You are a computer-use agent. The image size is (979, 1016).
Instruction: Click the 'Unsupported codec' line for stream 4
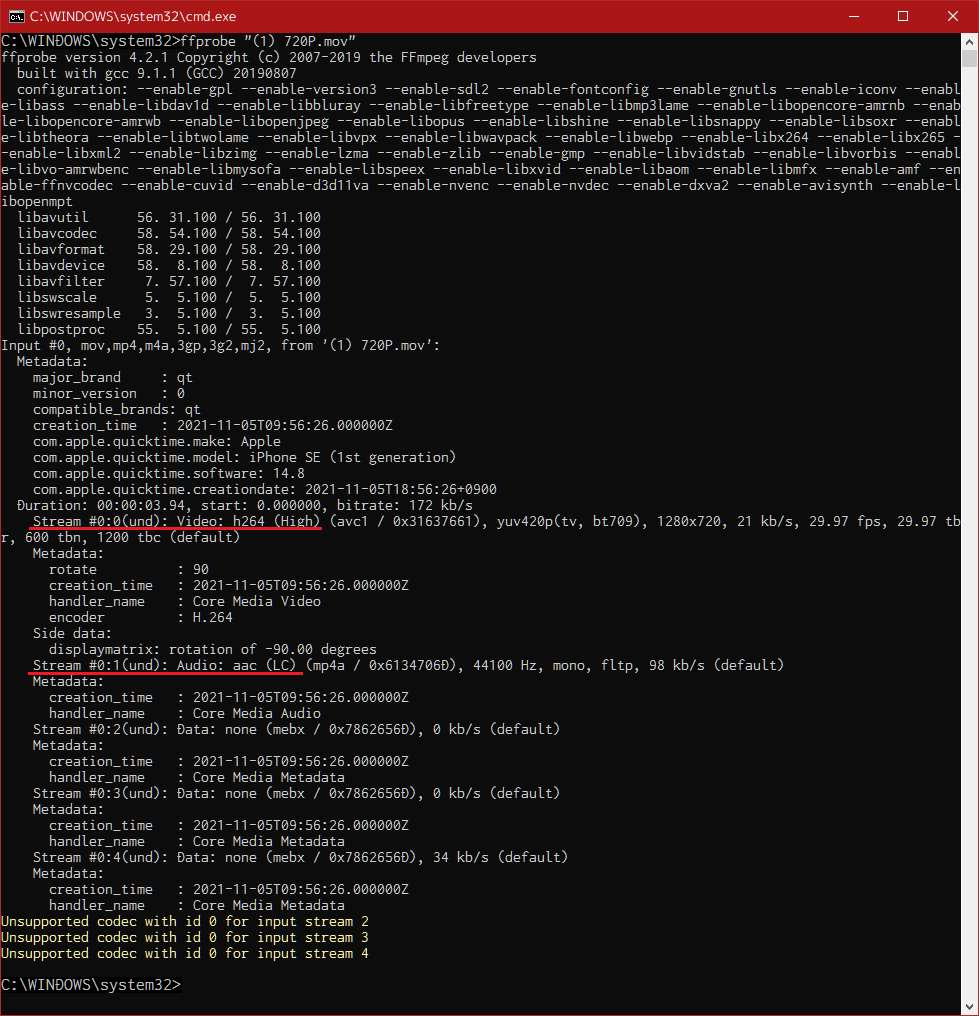[185, 953]
